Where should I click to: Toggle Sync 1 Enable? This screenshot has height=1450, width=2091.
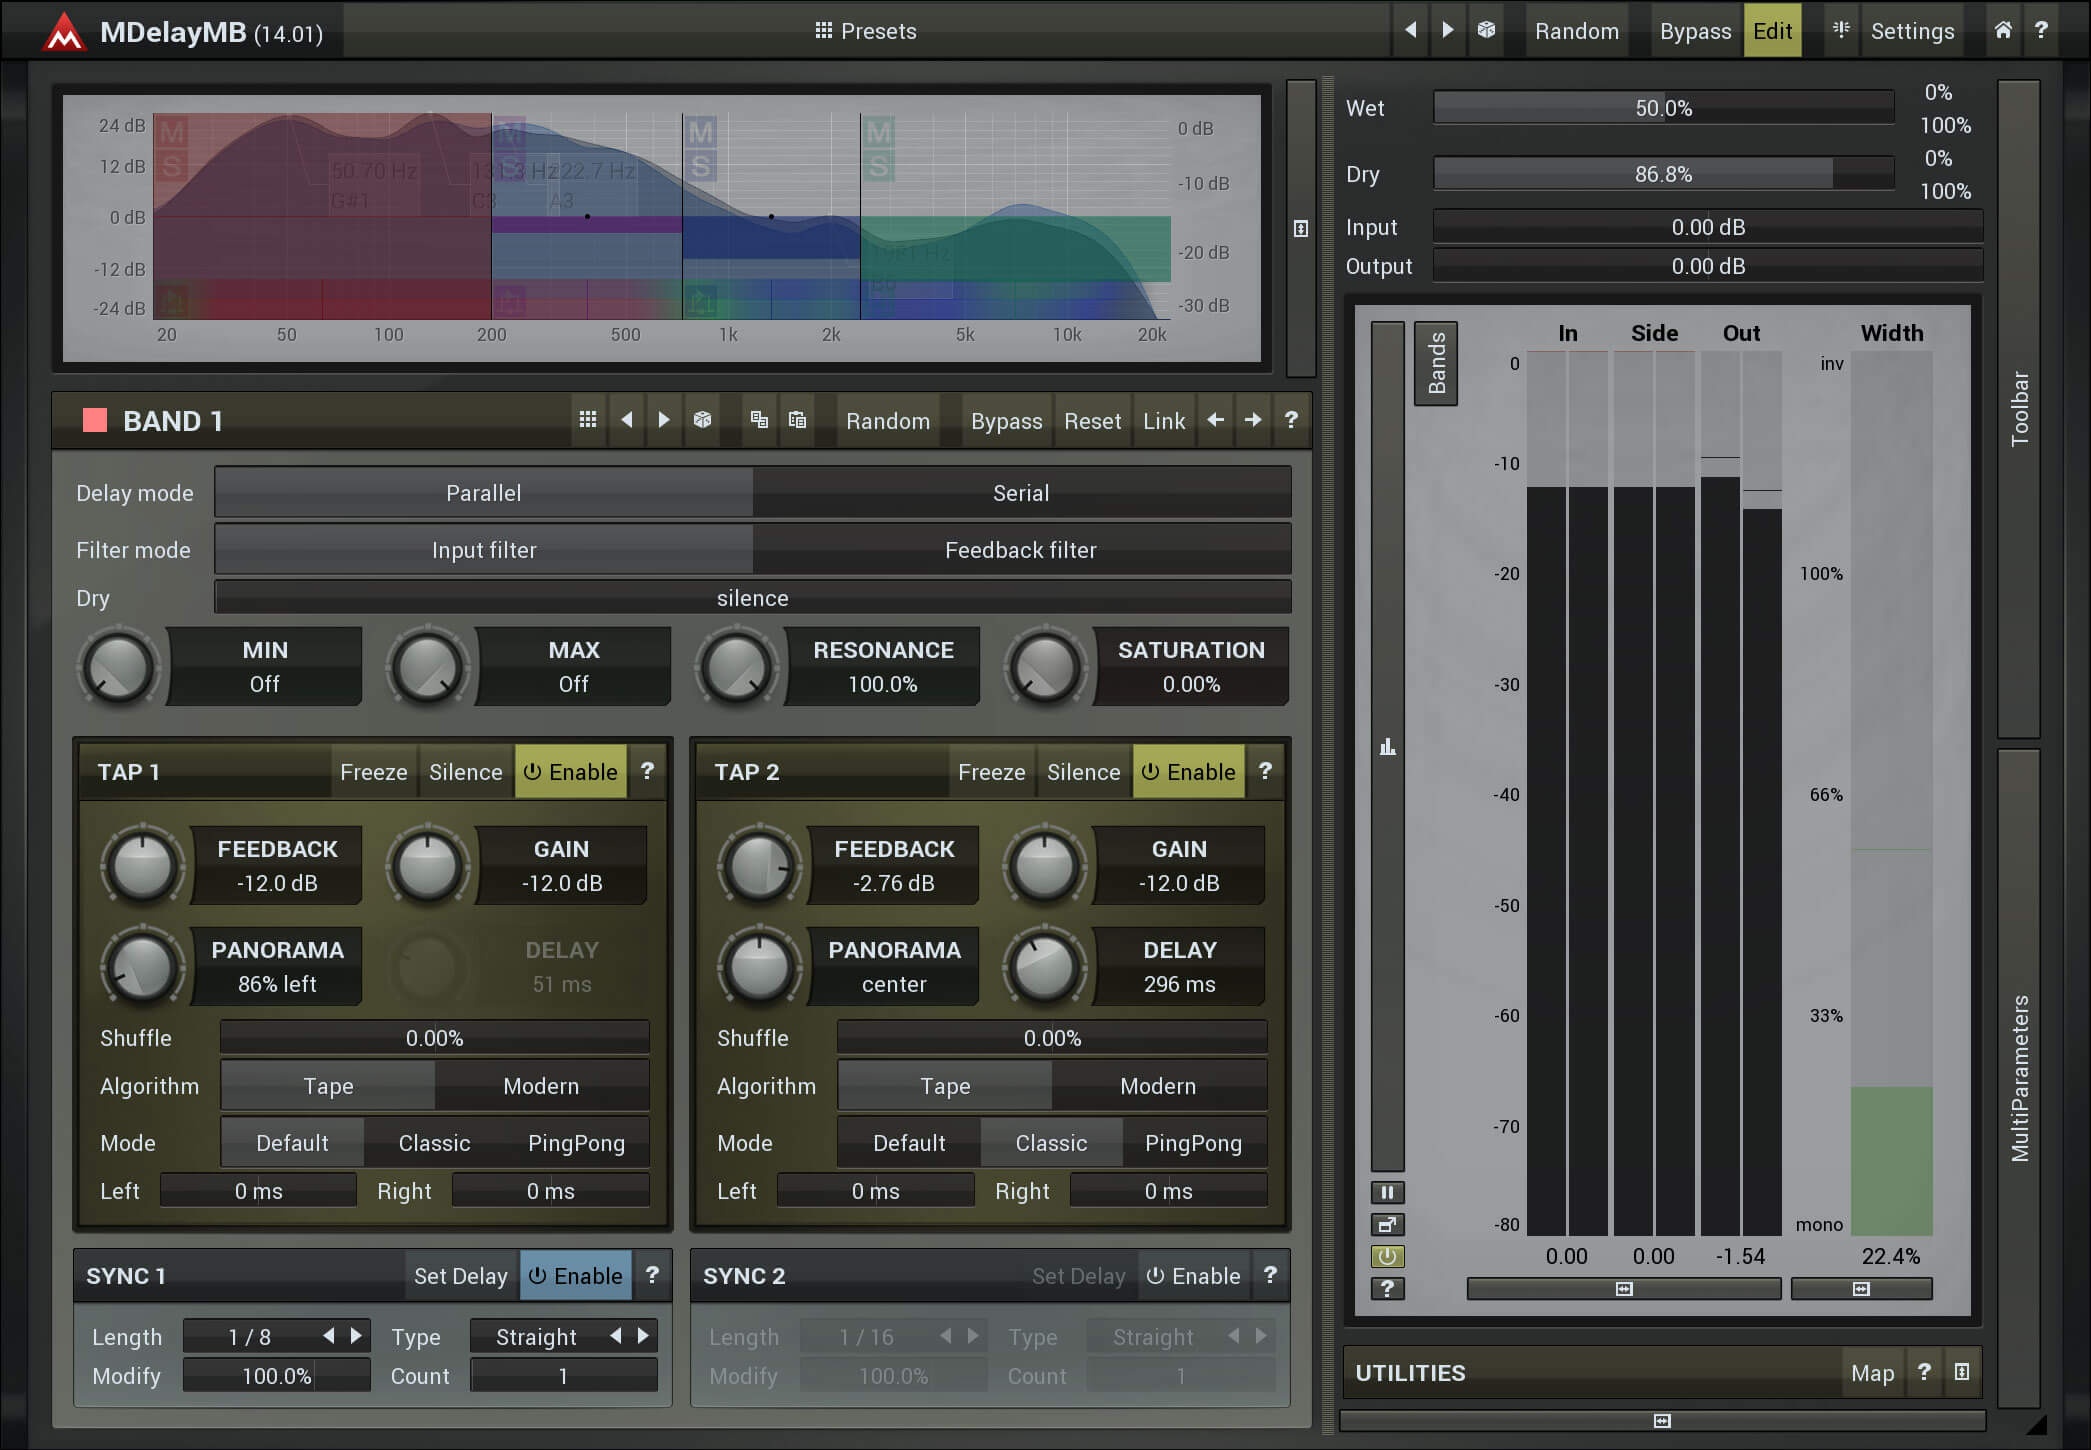click(575, 1276)
